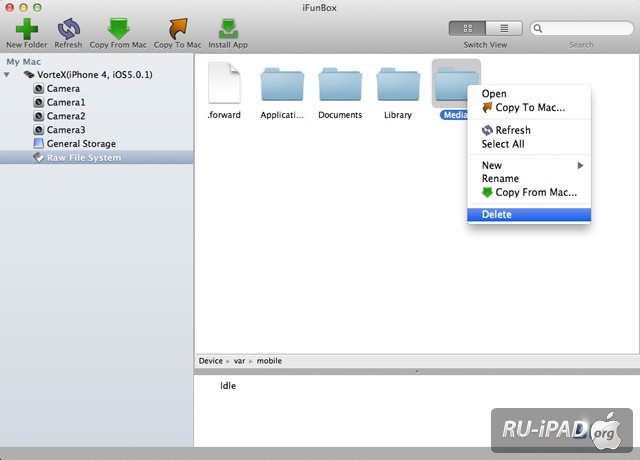Screen dimensions: 640x460
Task: Click the Library folder label
Action: tap(398, 115)
